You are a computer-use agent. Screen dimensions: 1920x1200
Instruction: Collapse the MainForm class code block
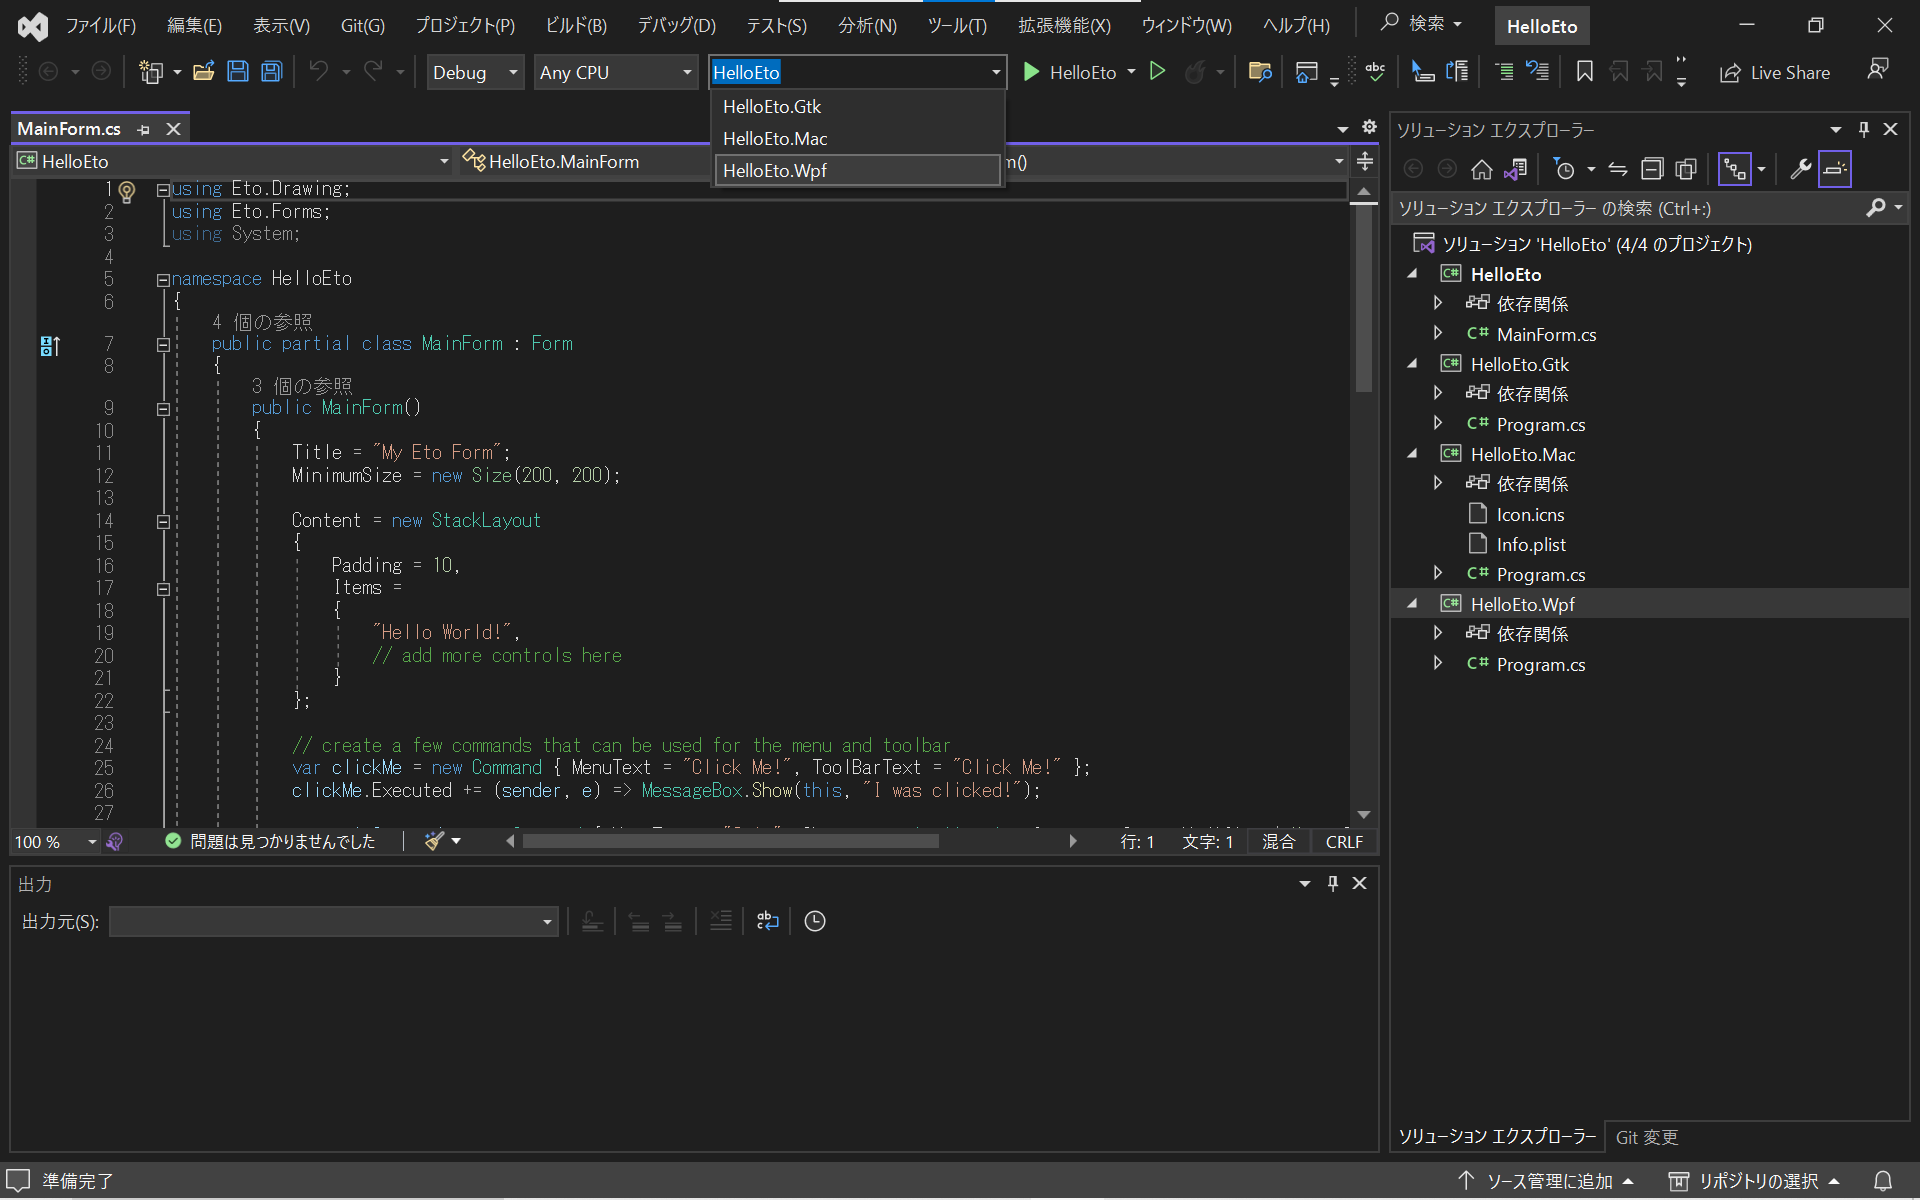coord(162,345)
